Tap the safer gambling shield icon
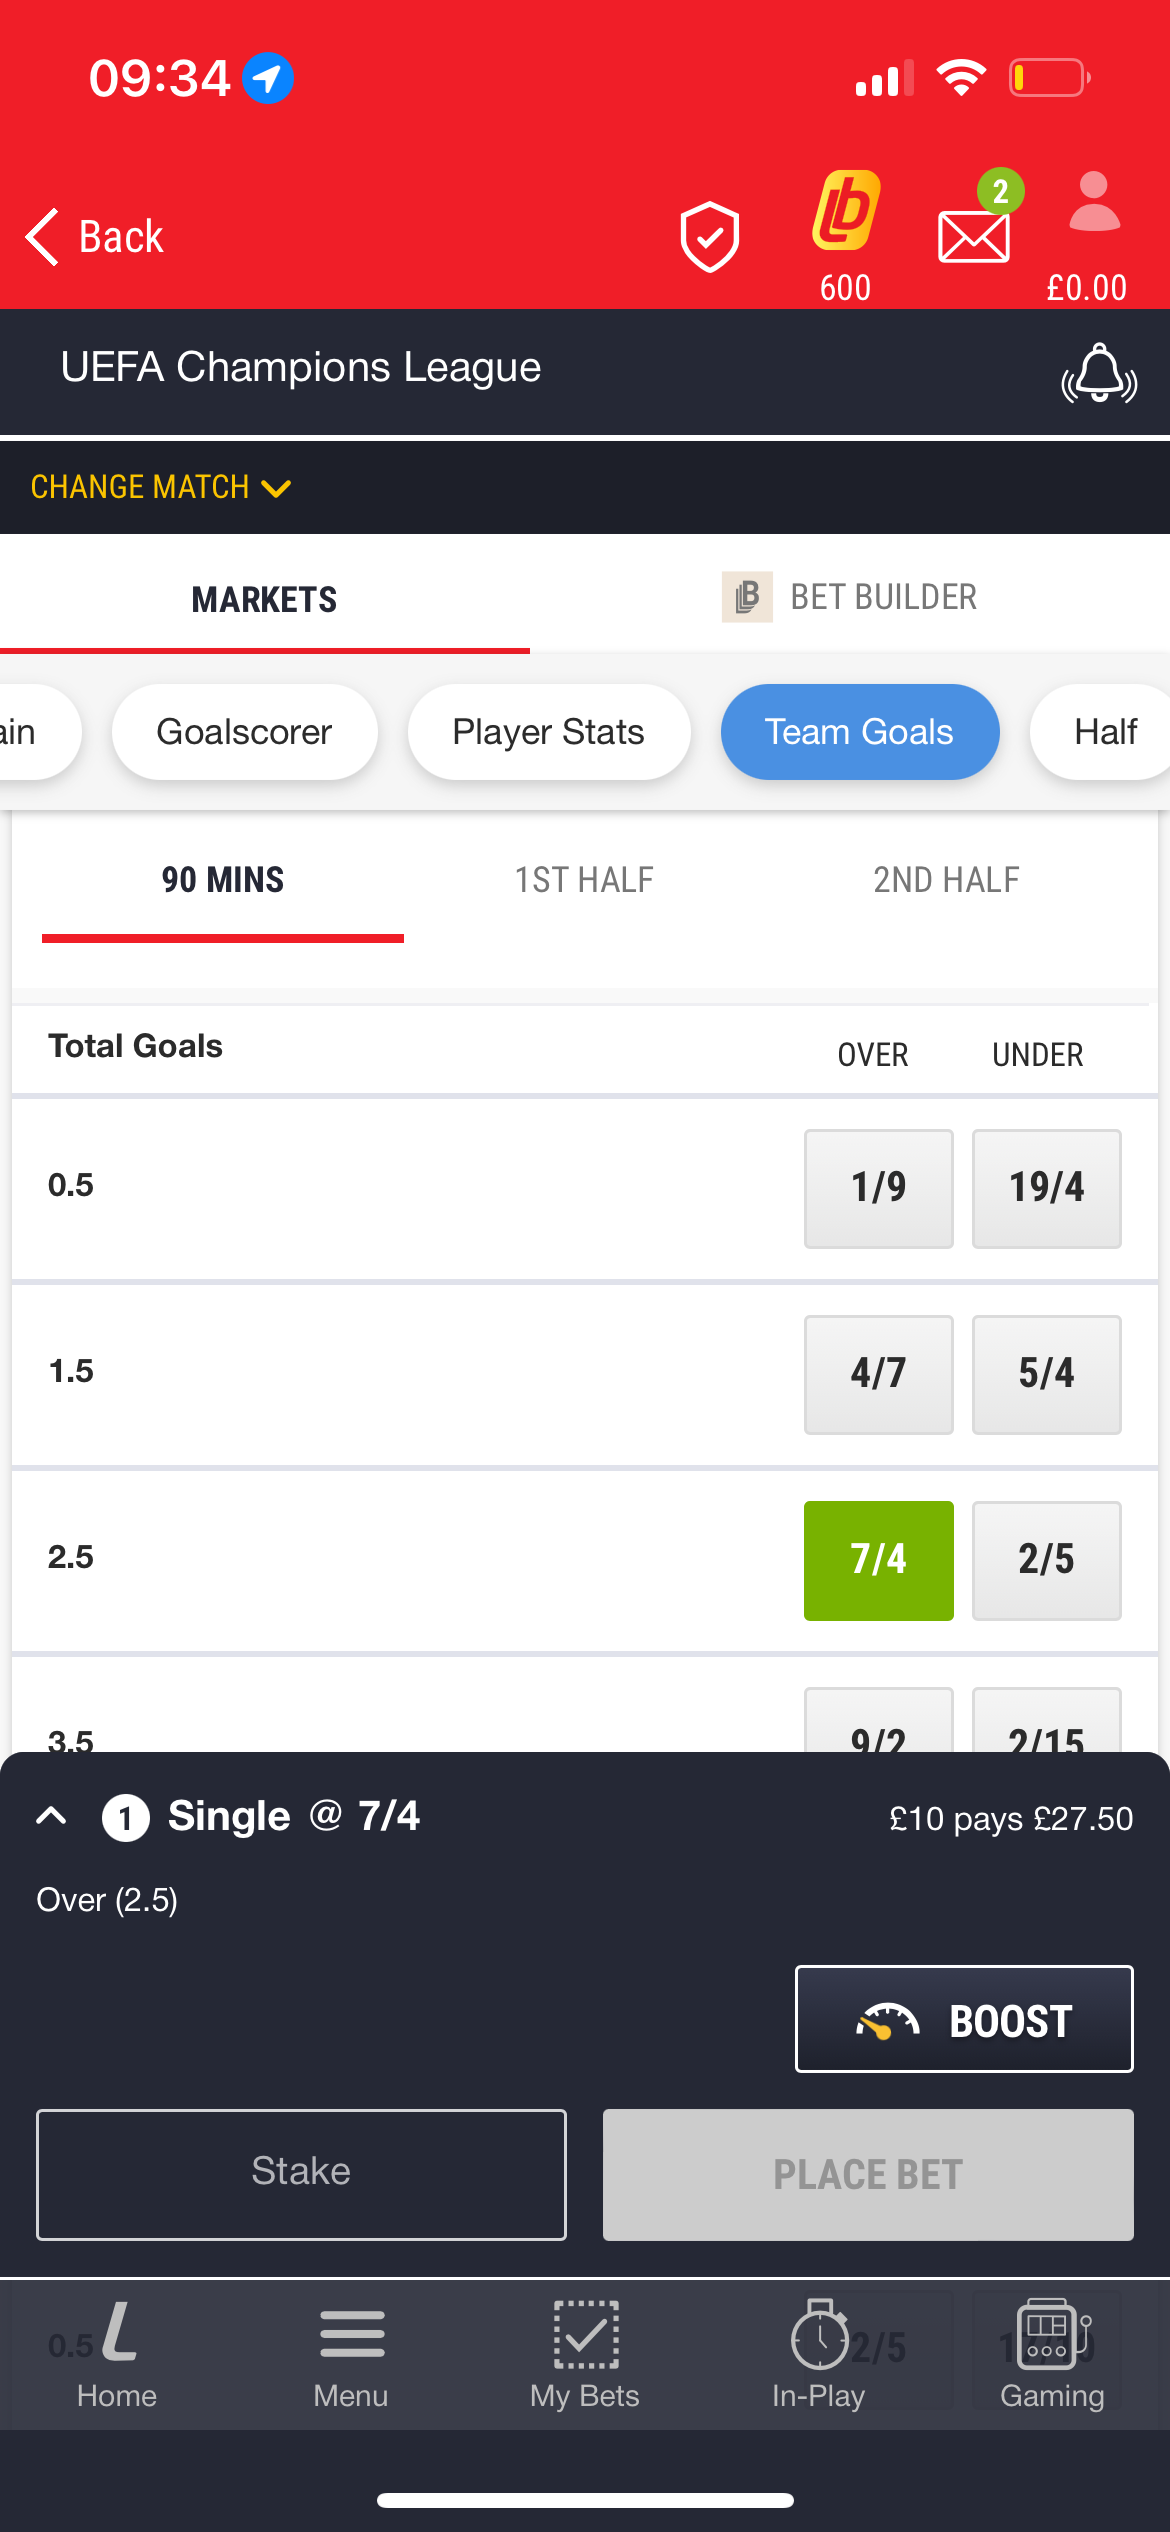 pos(709,236)
